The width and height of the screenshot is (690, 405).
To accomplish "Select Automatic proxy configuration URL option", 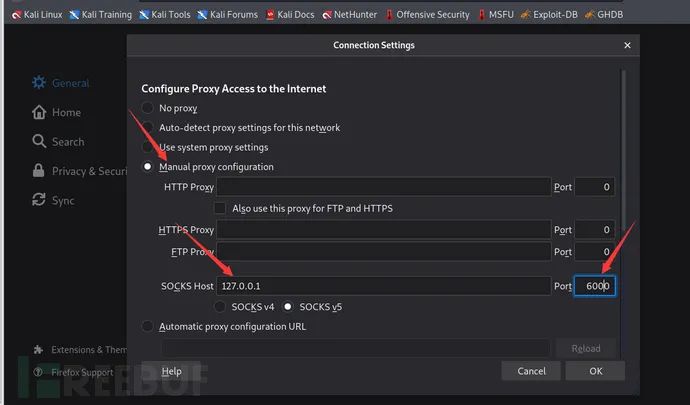I will (147, 327).
